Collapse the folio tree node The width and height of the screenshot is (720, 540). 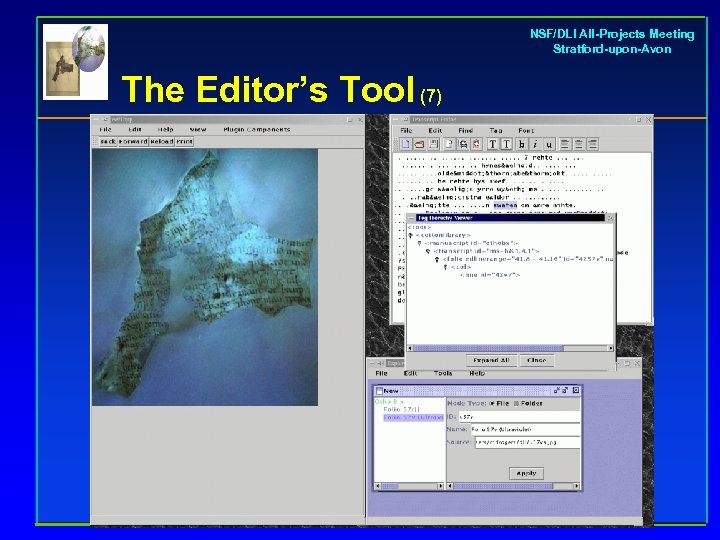click(437, 259)
